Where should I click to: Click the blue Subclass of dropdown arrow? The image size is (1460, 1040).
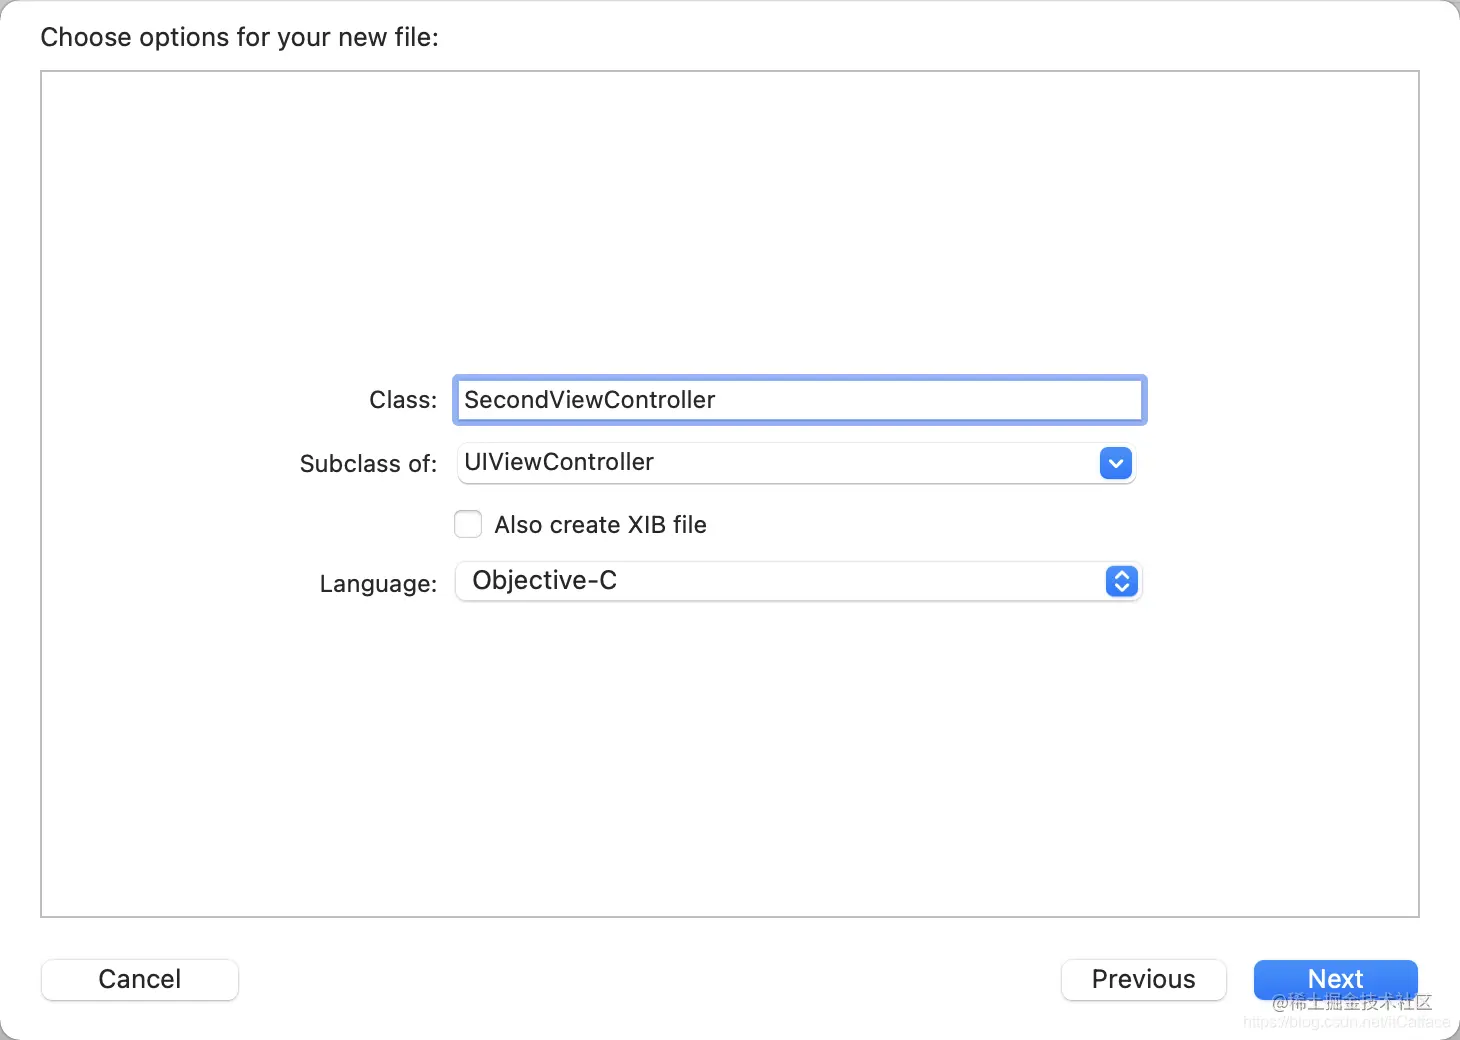(x=1115, y=463)
